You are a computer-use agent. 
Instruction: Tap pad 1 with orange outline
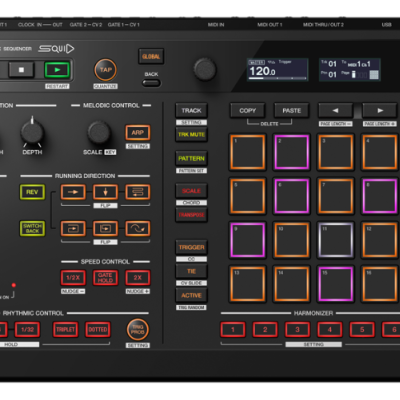click(247, 152)
